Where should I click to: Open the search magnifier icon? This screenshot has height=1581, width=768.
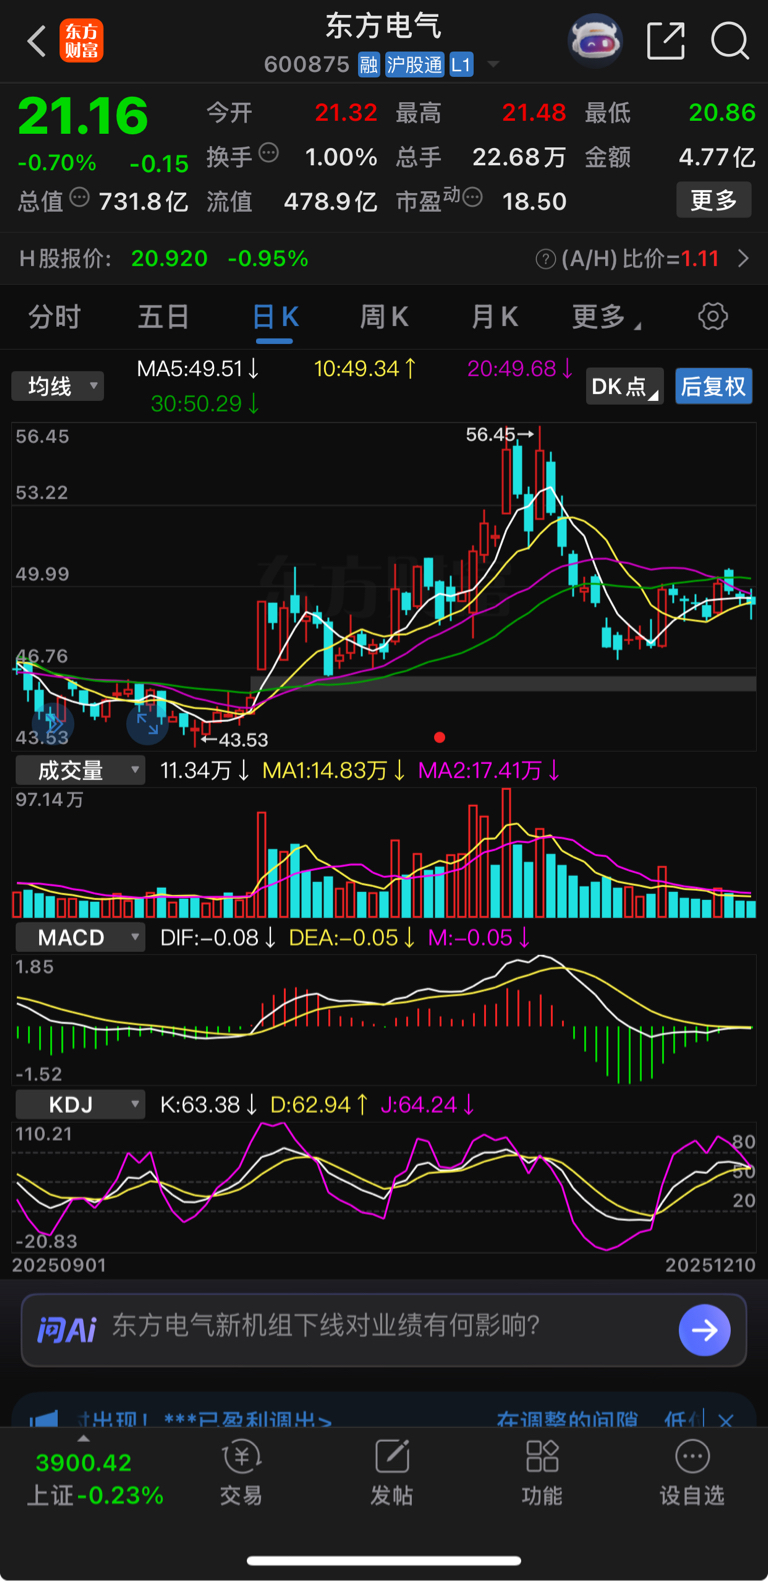pyautogui.click(x=730, y=41)
